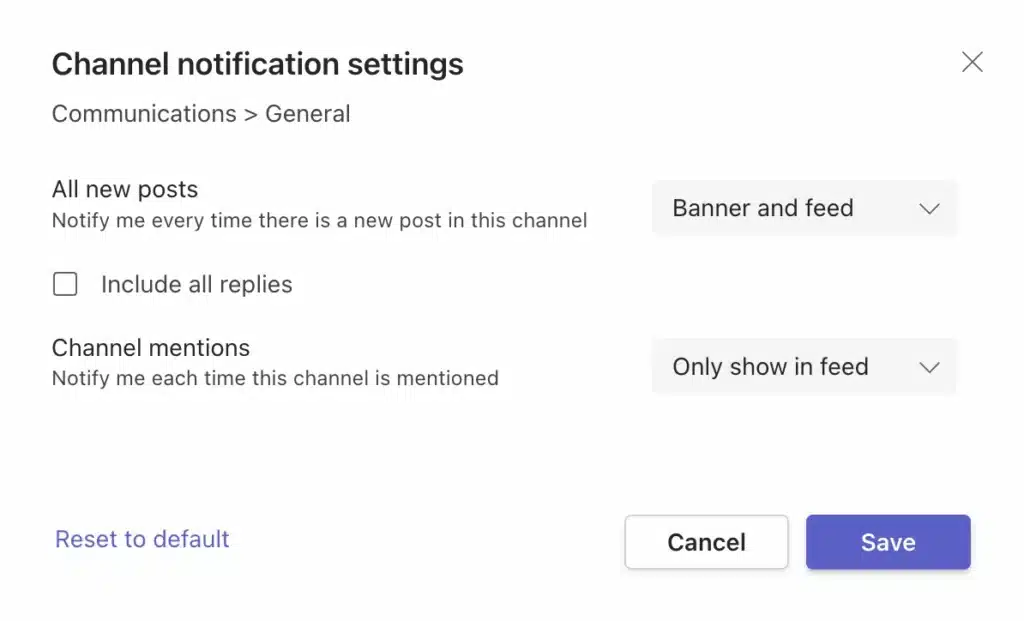This screenshot has height=621, width=1024.
Task: Close the Channel notification settings dialog
Action: (972, 63)
